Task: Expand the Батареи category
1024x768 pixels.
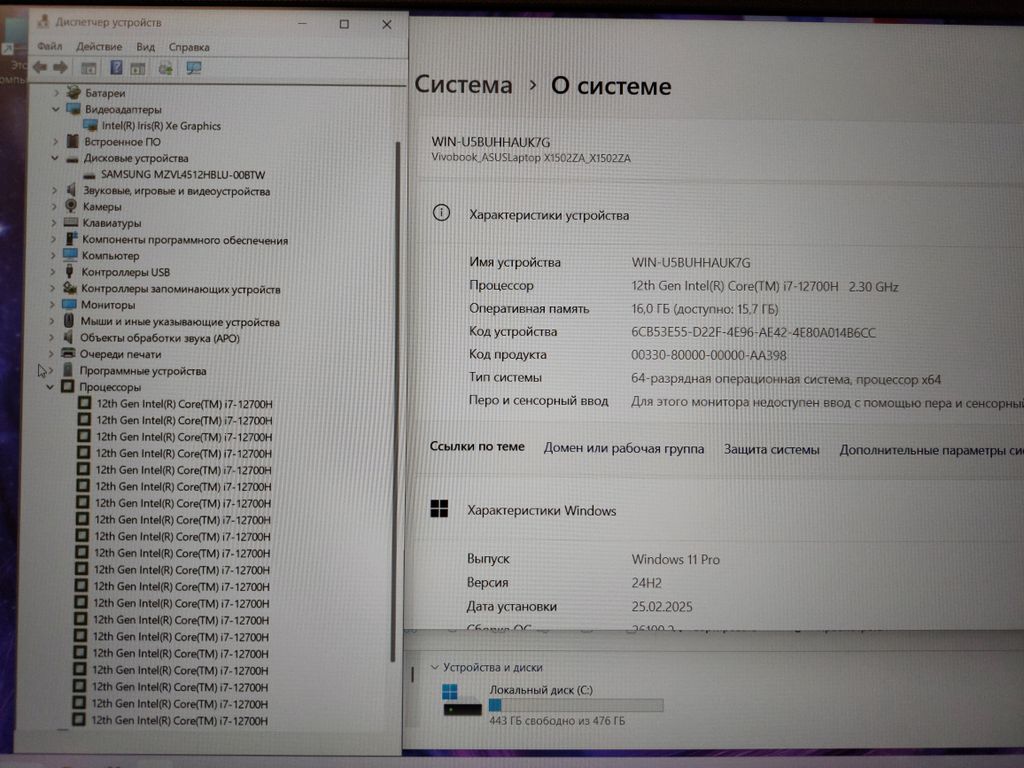Action: point(57,93)
